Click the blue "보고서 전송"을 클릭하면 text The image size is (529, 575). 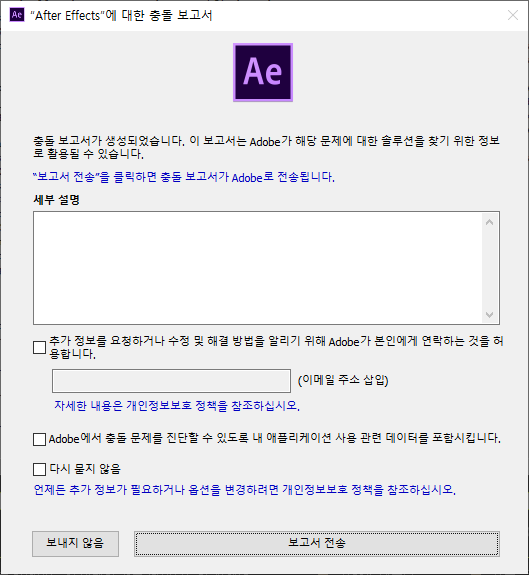tap(184, 177)
